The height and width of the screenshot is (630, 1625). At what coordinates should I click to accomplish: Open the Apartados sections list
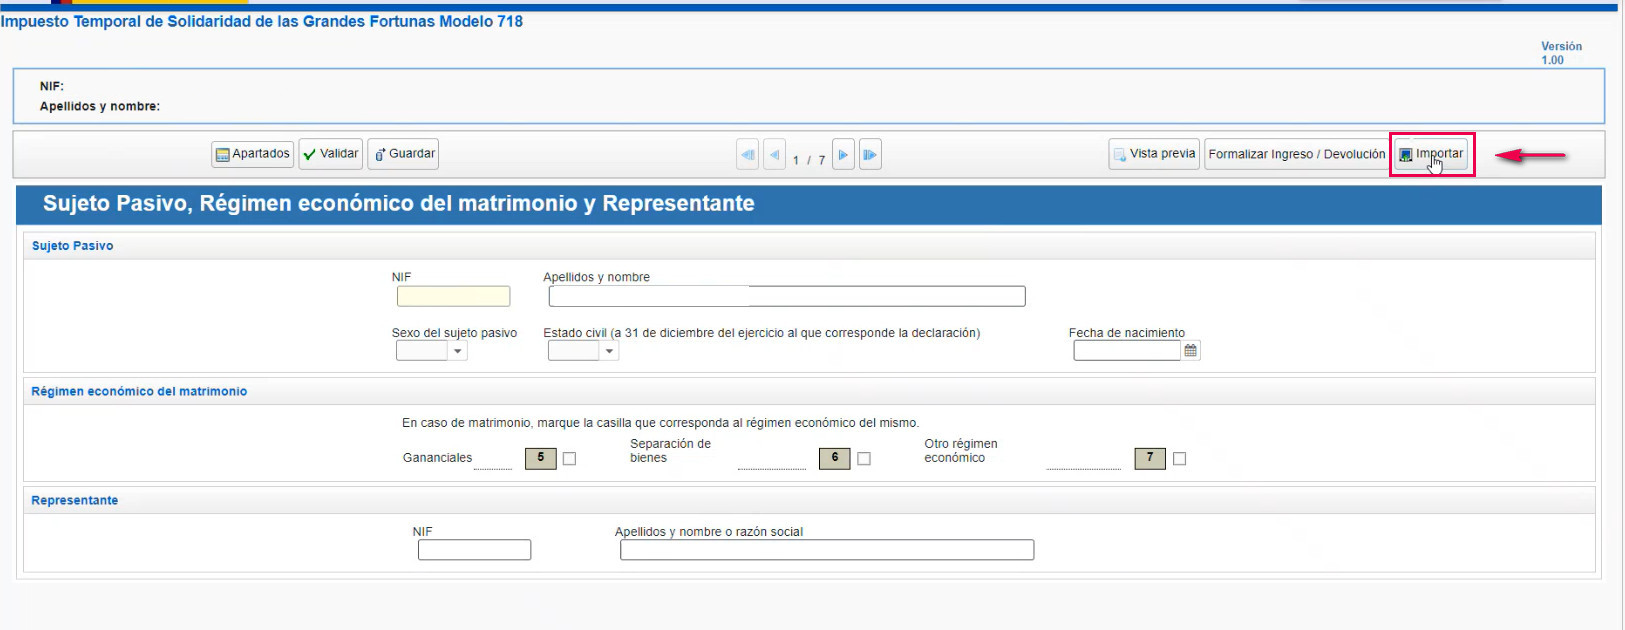(x=252, y=154)
